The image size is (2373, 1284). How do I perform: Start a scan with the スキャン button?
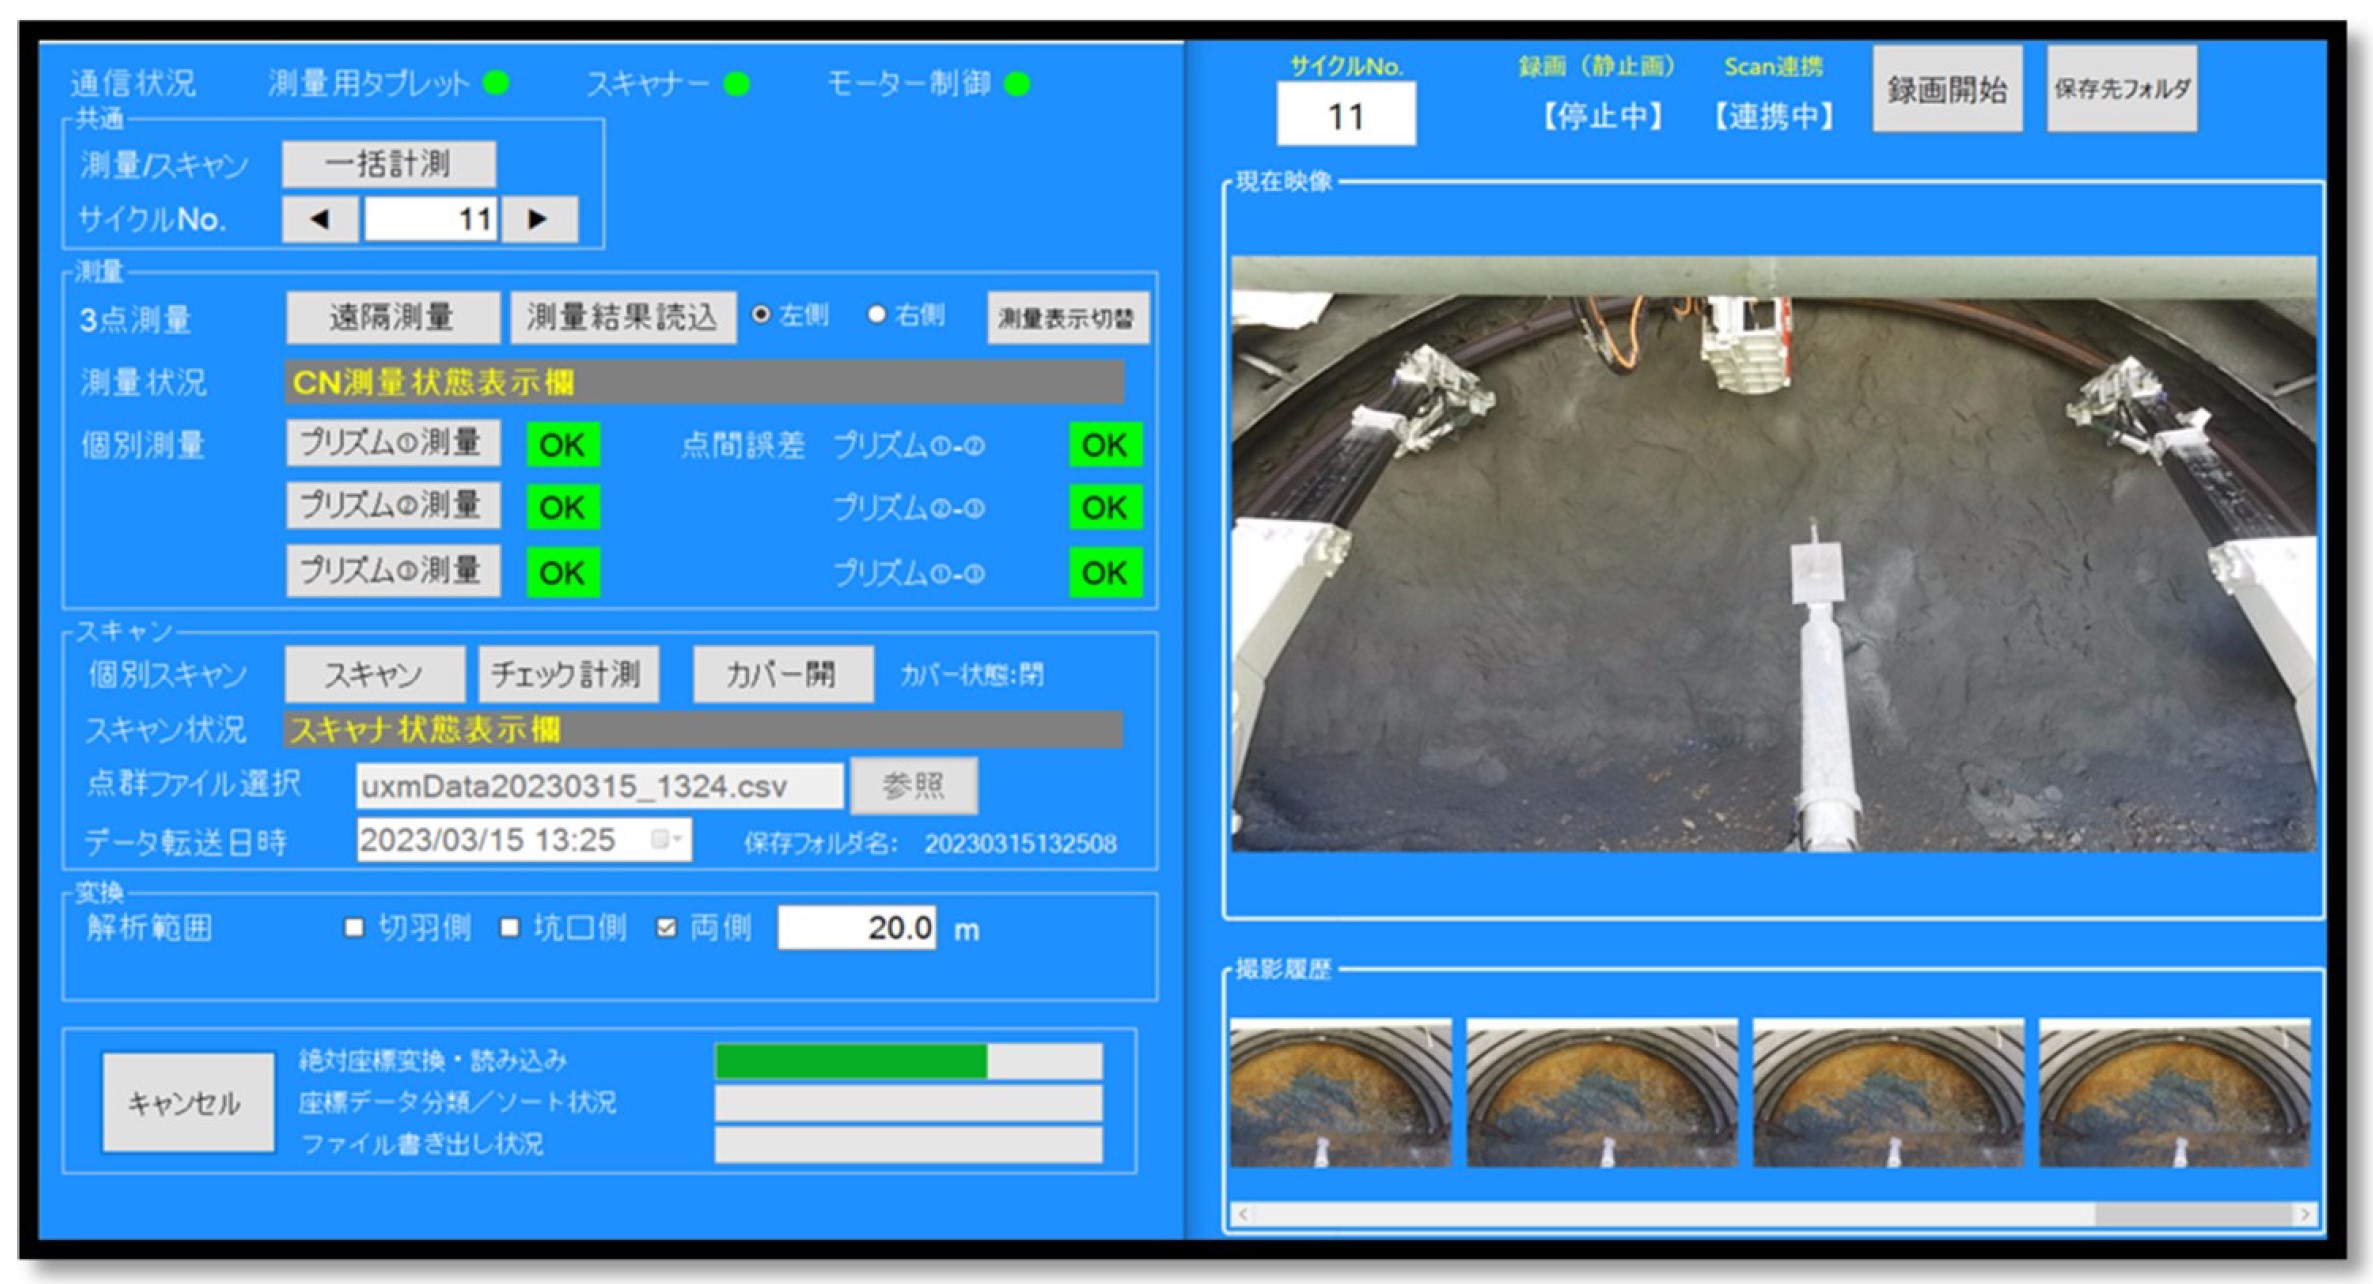pos(374,673)
